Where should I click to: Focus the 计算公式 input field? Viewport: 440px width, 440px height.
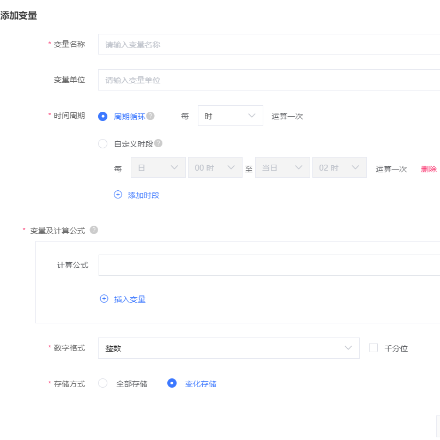(269, 265)
